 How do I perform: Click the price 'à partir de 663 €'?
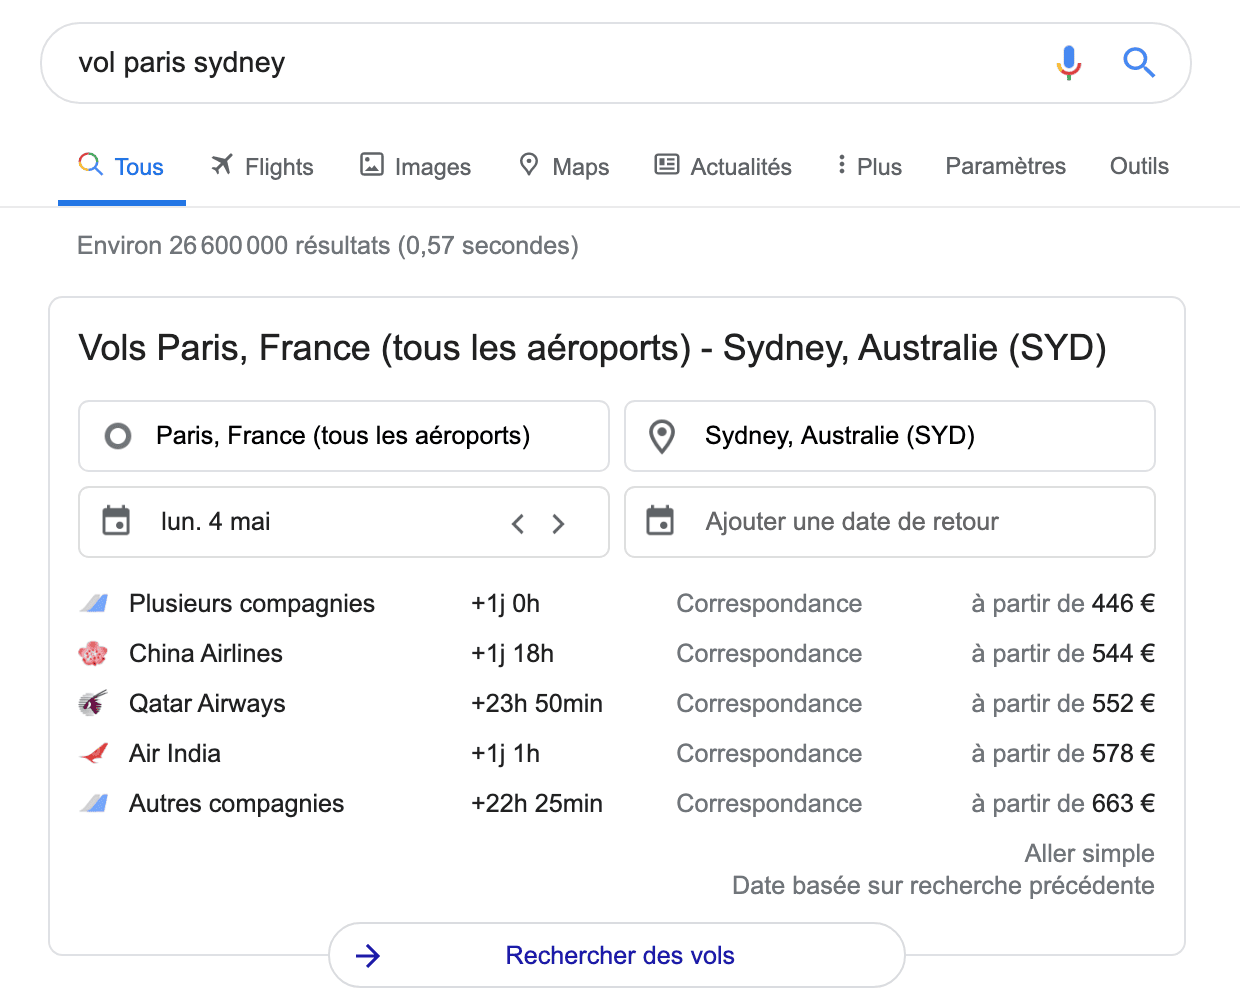(1063, 804)
